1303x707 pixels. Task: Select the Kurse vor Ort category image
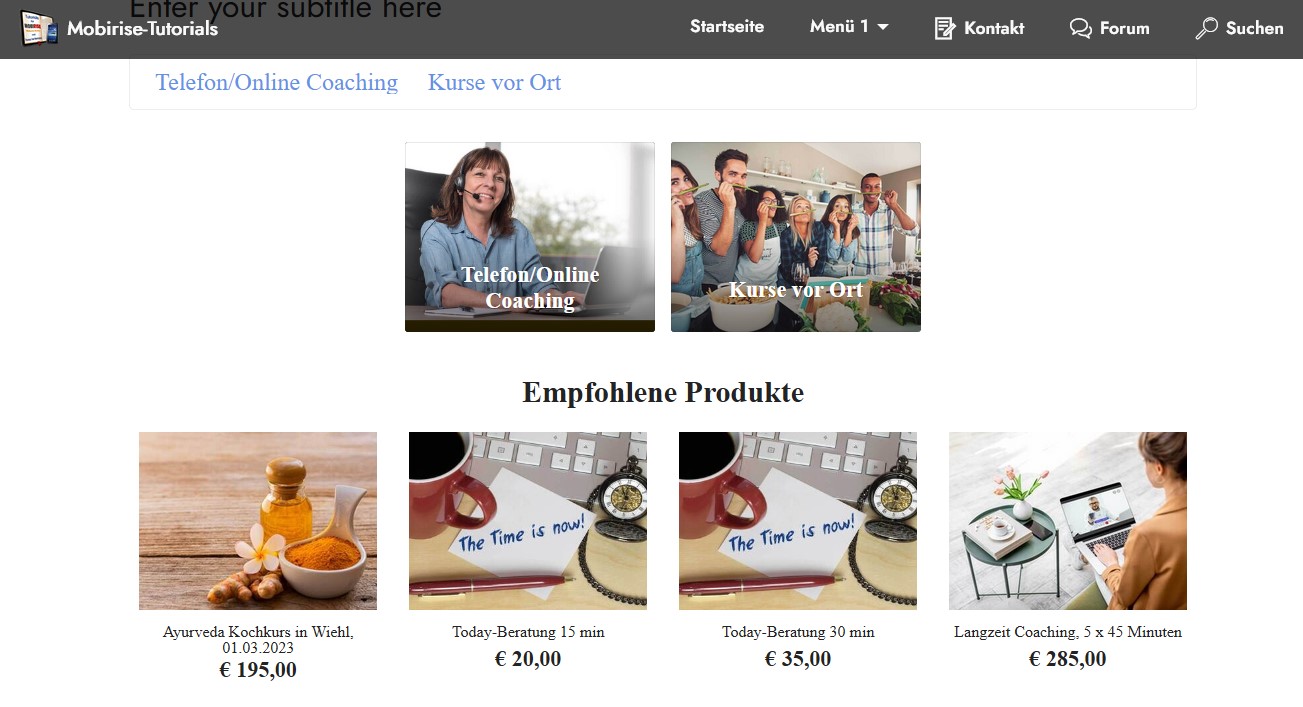[796, 237]
